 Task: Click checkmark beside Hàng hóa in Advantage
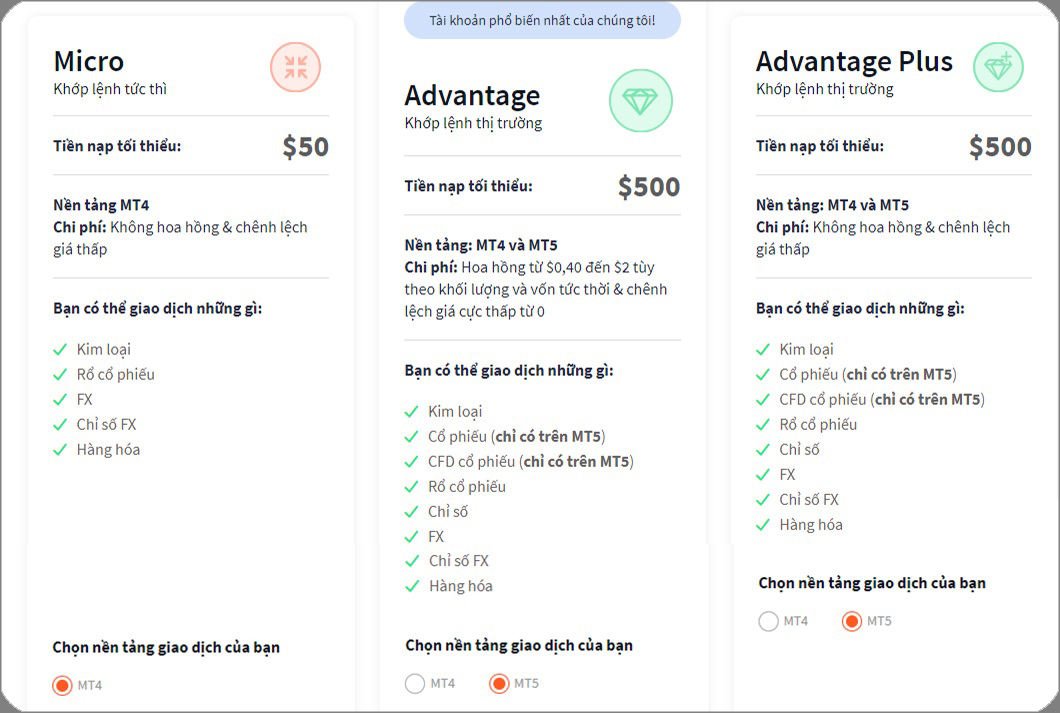point(411,586)
